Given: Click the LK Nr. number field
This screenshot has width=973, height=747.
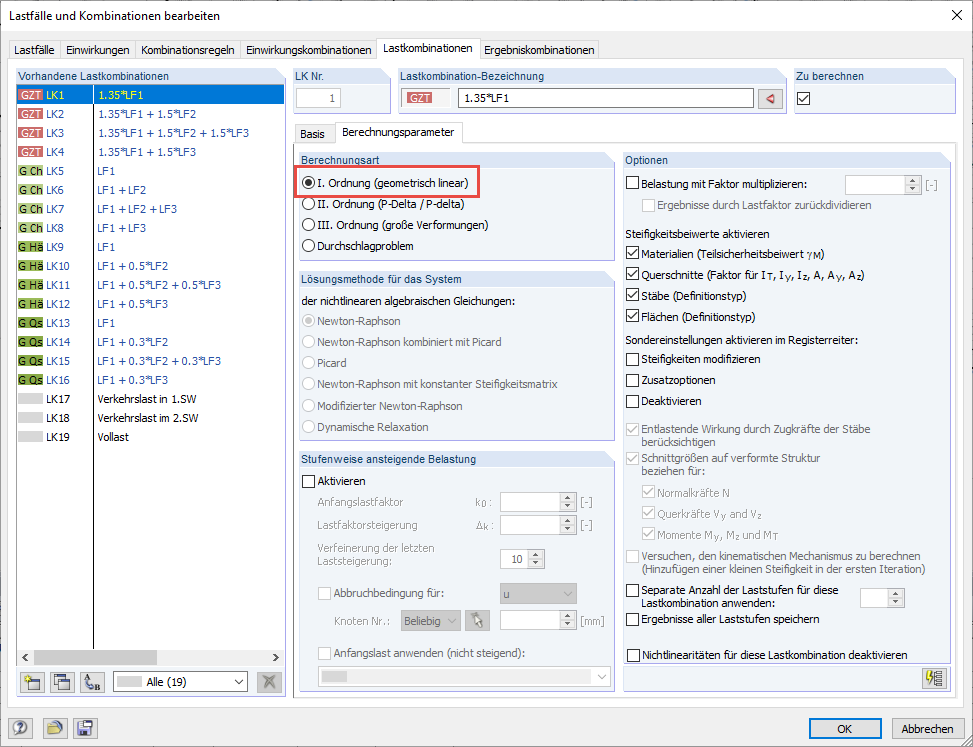Looking at the screenshot, I should tap(318, 98).
